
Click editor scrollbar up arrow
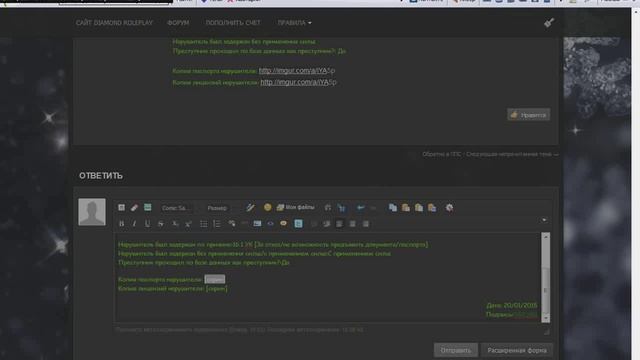[545, 236]
